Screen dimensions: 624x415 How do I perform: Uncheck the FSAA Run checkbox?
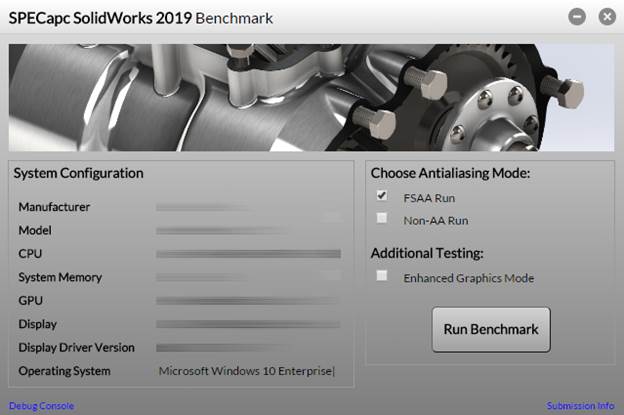381,197
